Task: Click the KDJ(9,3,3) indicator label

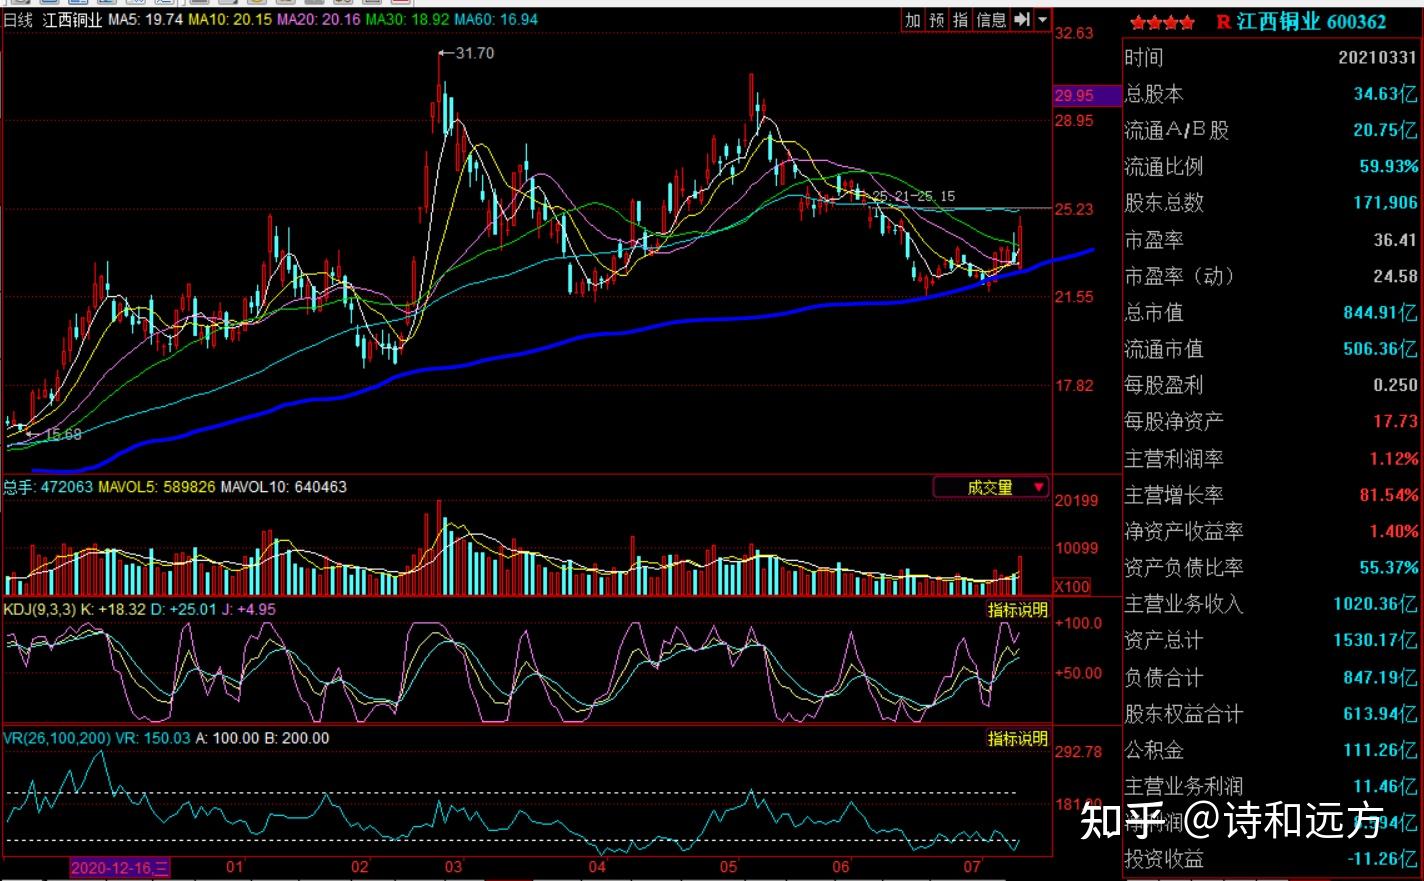Action: pos(40,609)
